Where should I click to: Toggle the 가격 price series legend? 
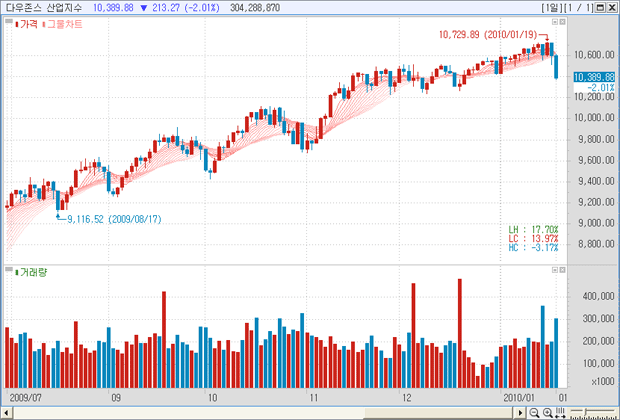click(x=28, y=22)
